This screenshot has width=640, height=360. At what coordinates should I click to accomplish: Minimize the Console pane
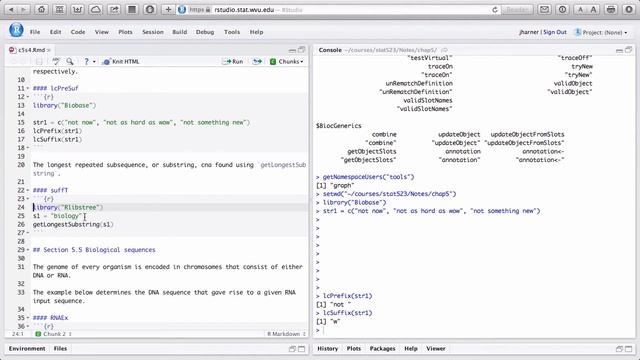pyautogui.click(x=619, y=50)
